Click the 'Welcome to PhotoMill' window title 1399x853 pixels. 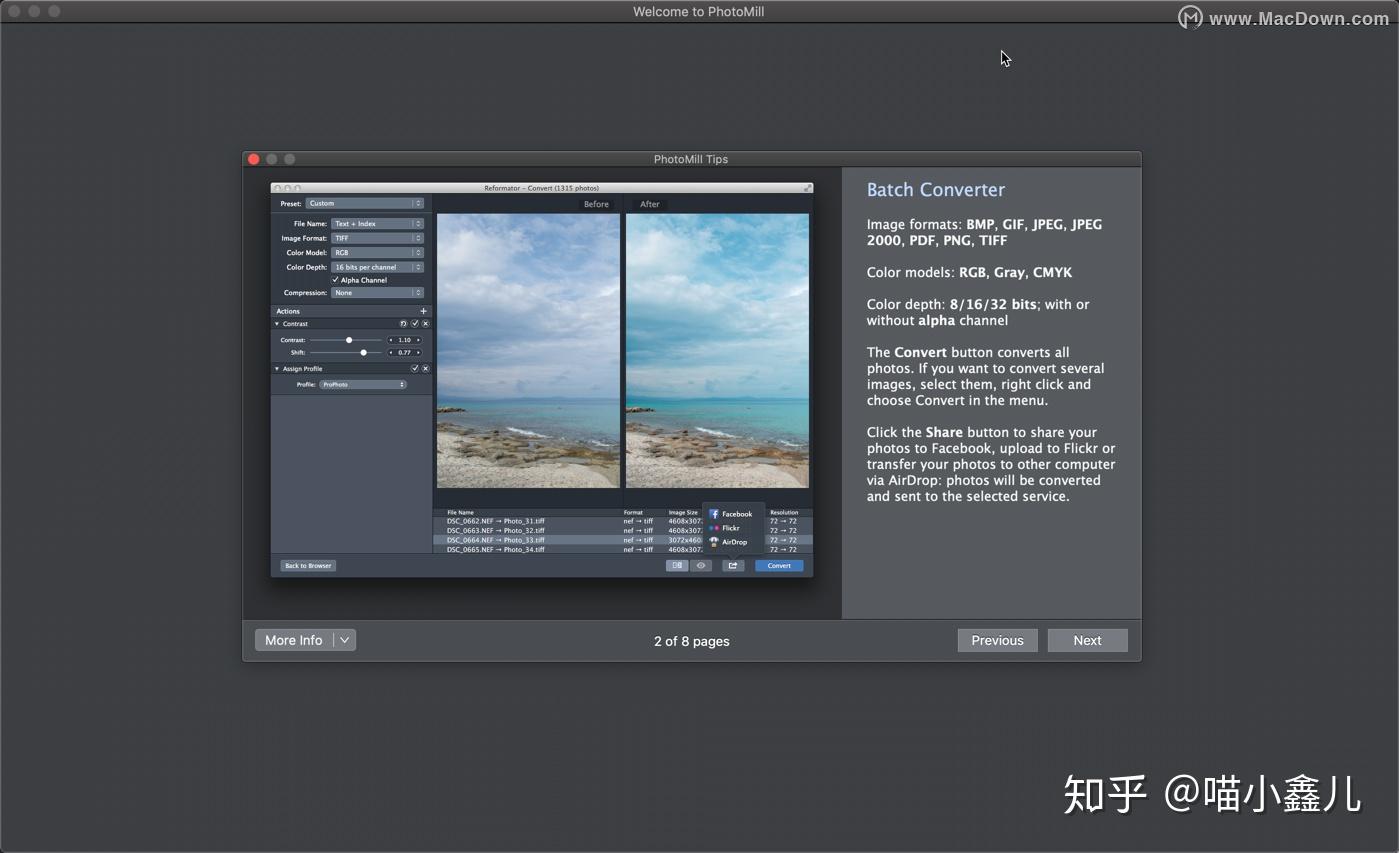[699, 12]
